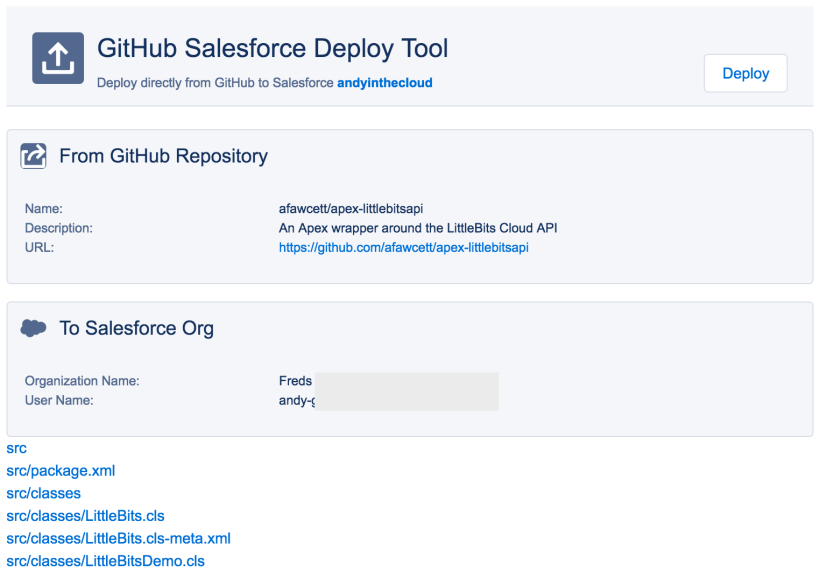Open the andyinthecloud link
The height and width of the screenshot is (571, 820).
coord(384,83)
